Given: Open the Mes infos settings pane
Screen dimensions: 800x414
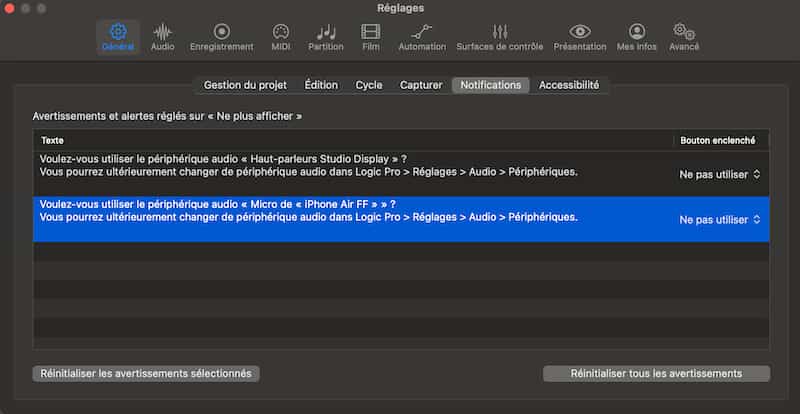Looking at the screenshot, I should (636, 37).
